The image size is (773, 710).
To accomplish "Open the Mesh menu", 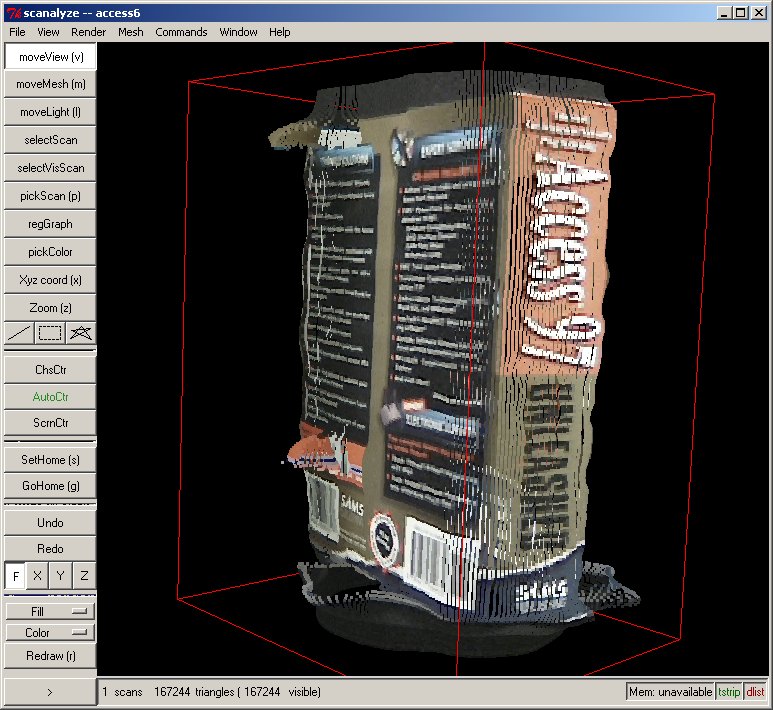I will [x=130, y=32].
